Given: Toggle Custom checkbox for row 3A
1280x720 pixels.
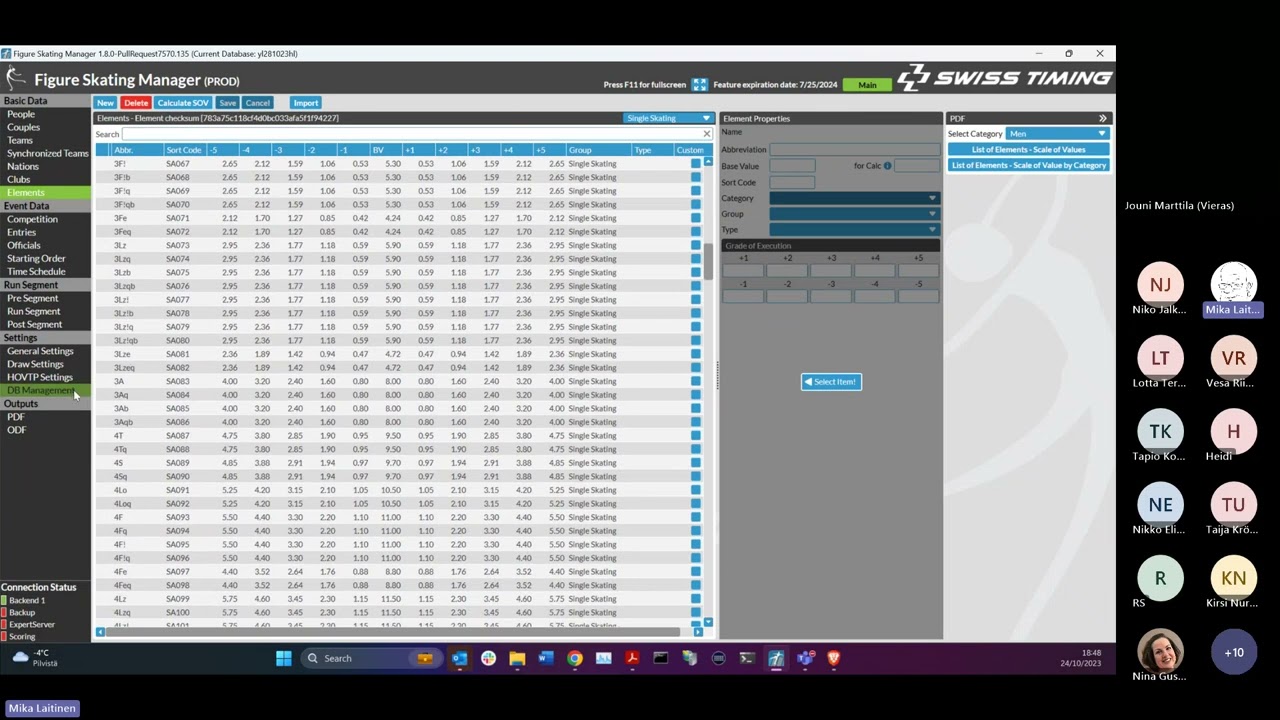Looking at the screenshot, I should point(696,381).
